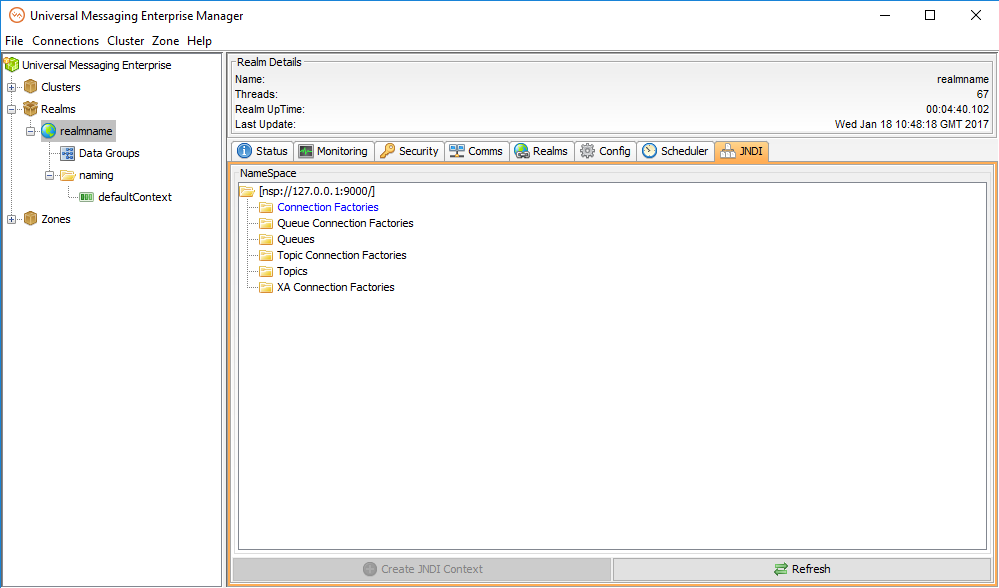The image size is (999, 588).
Task: Click the Universal Messaging app icon in title bar
Action: 17,16
